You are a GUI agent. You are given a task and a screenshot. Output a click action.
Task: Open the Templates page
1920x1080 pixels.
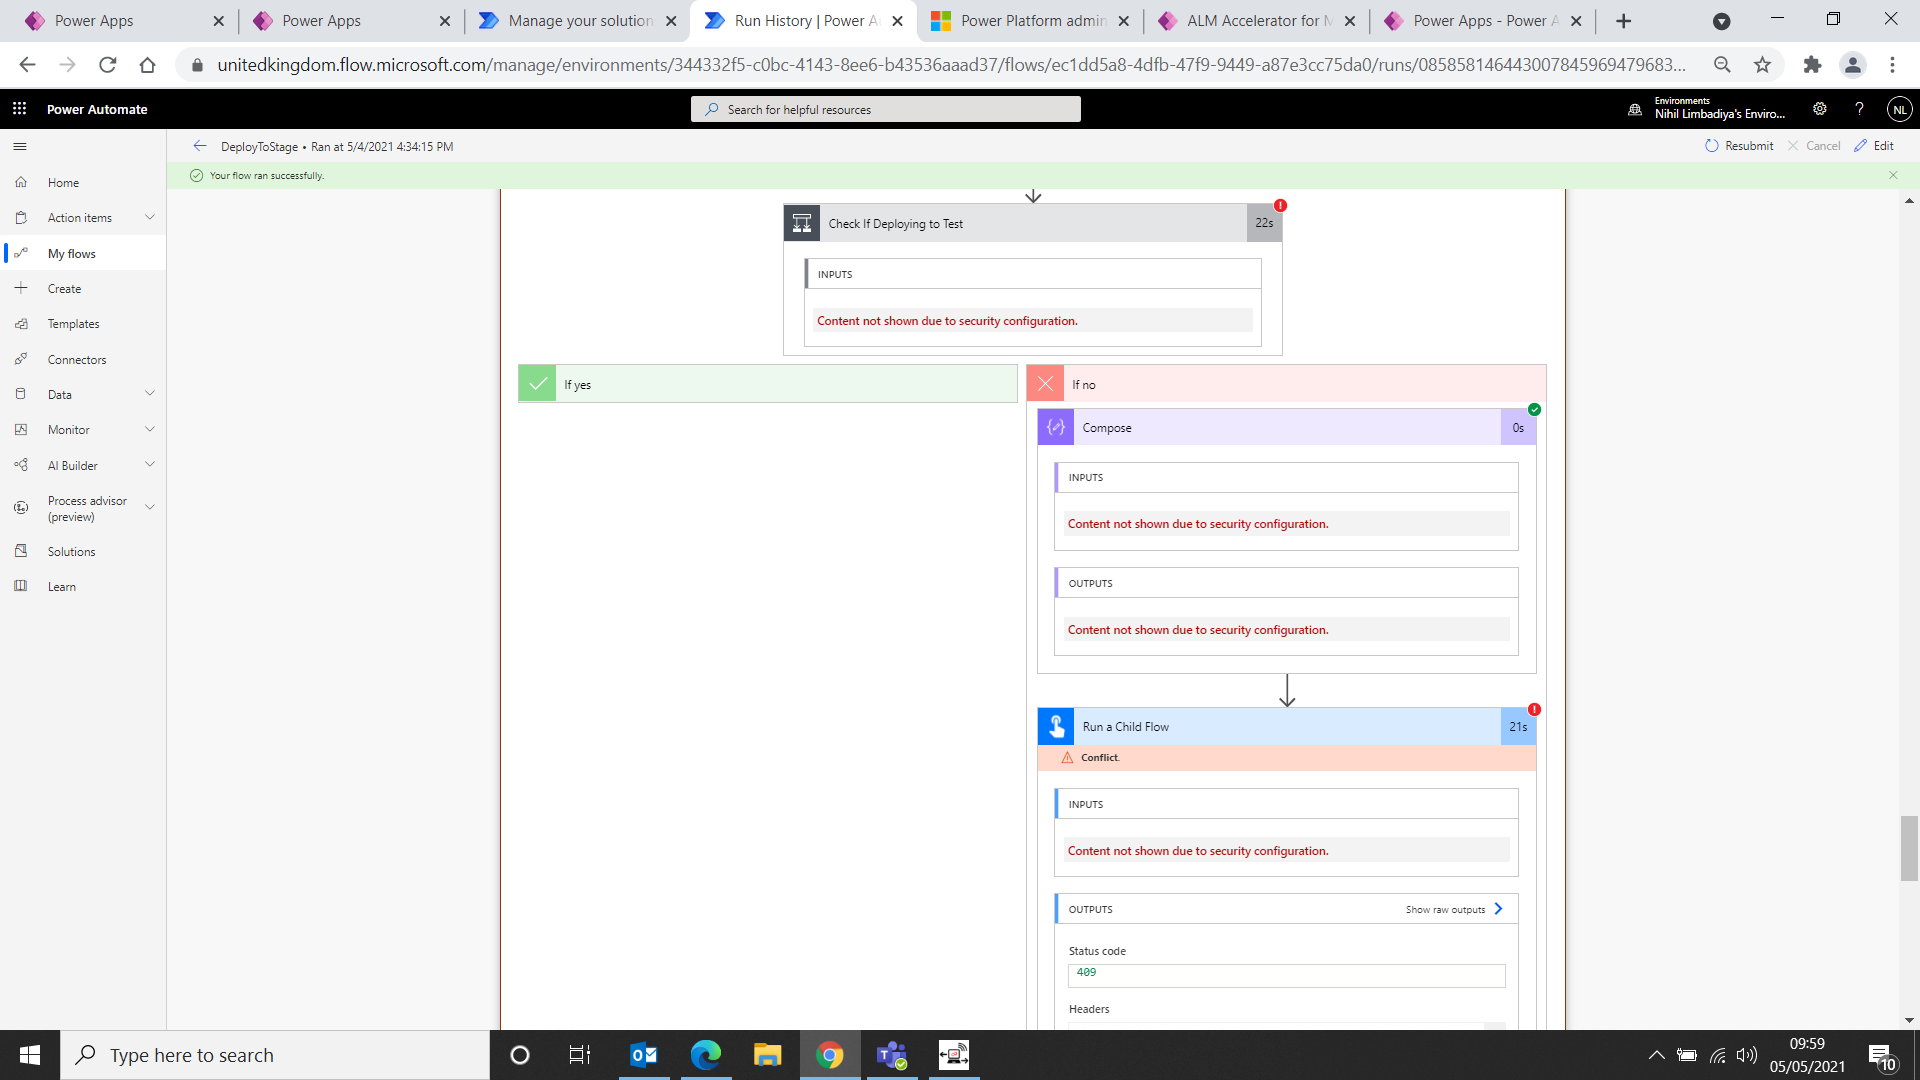pyautogui.click(x=84, y=324)
